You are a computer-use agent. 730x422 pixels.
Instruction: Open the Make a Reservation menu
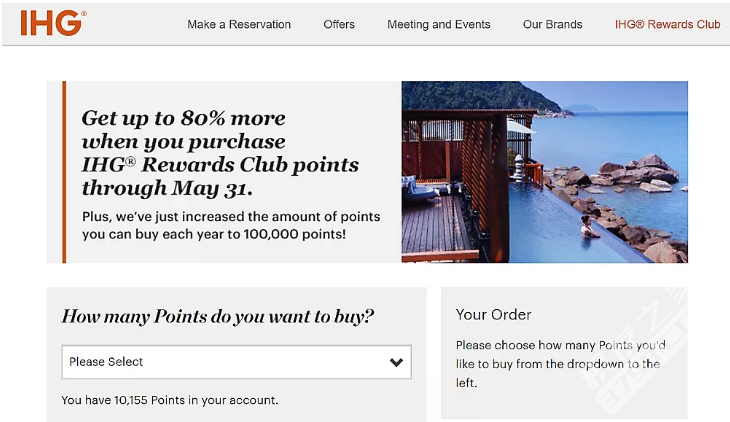coord(239,24)
